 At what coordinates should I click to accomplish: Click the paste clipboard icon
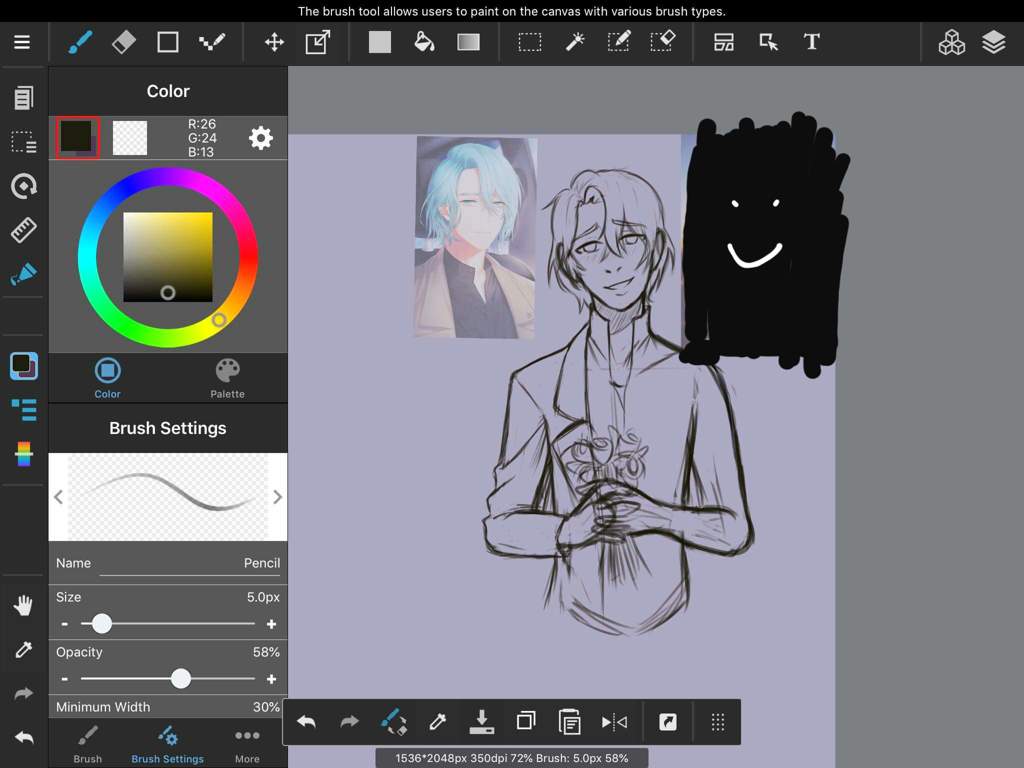569,722
